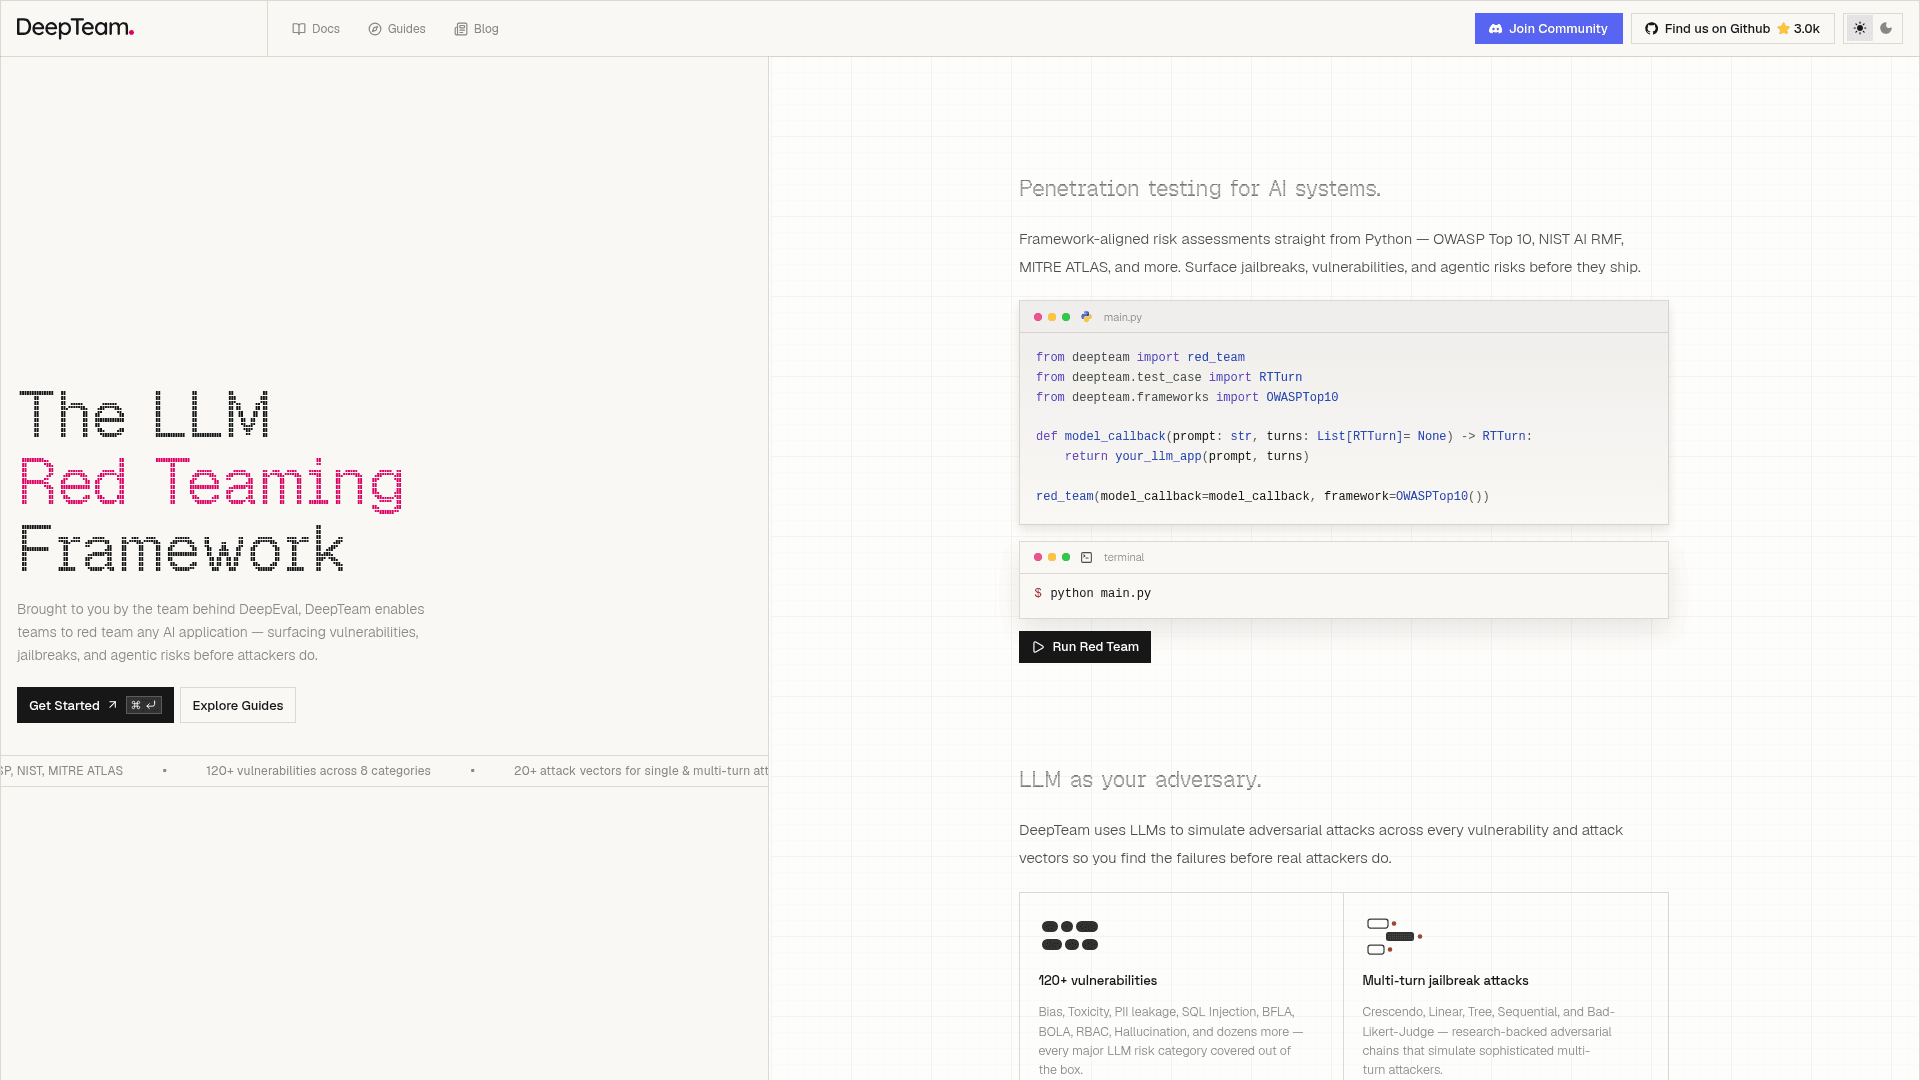Click the 120+ vulnerabilities card heading

pyautogui.click(x=1097, y=981)
